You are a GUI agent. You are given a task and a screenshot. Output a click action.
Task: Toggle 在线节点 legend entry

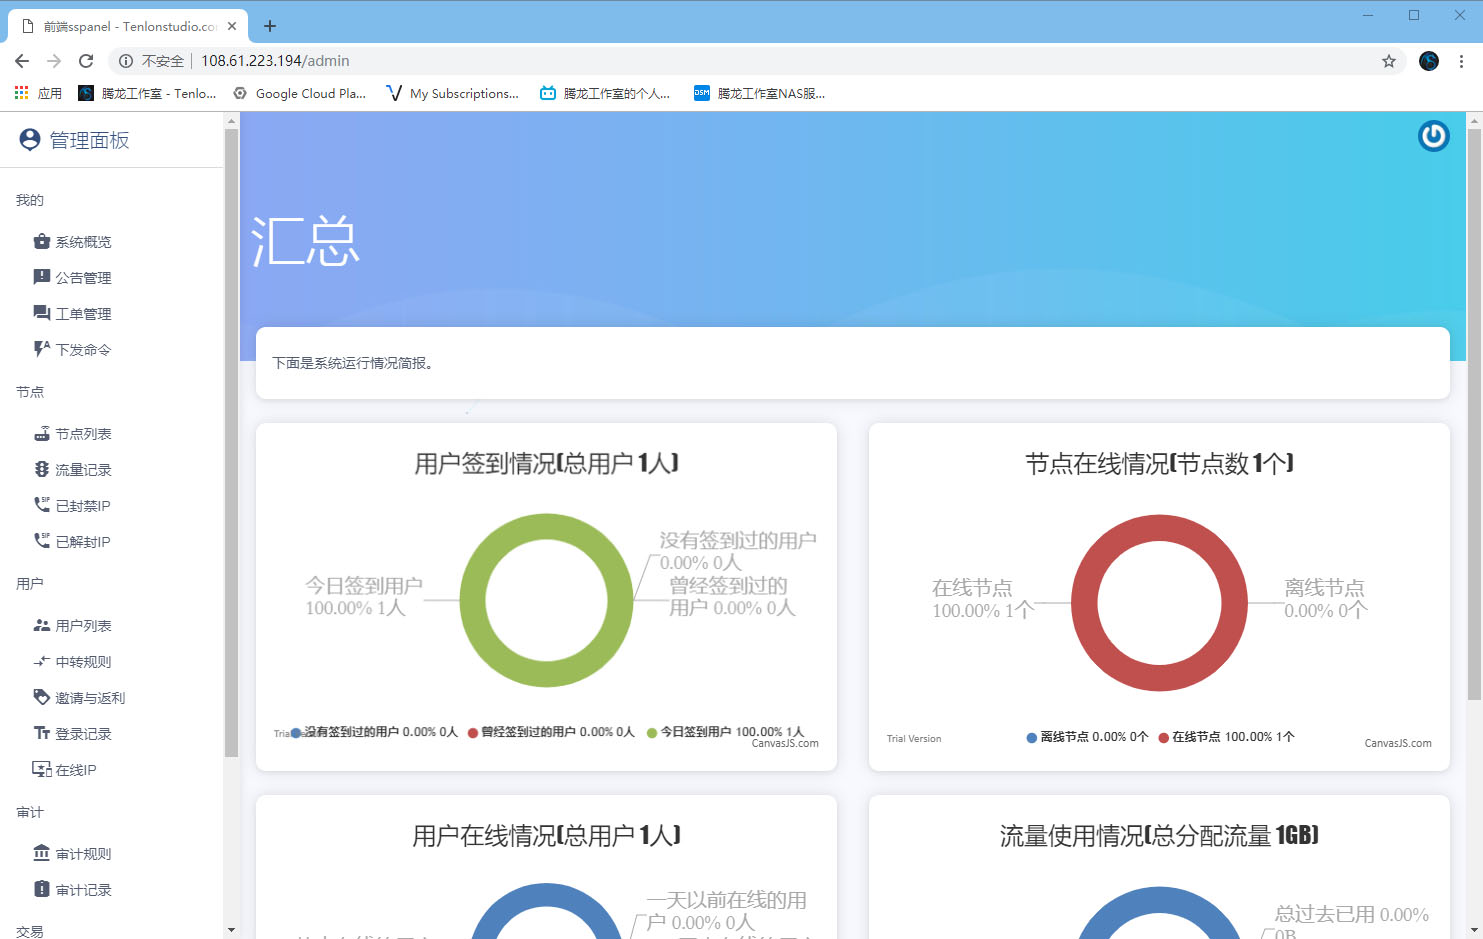(x=1226, y=737)
